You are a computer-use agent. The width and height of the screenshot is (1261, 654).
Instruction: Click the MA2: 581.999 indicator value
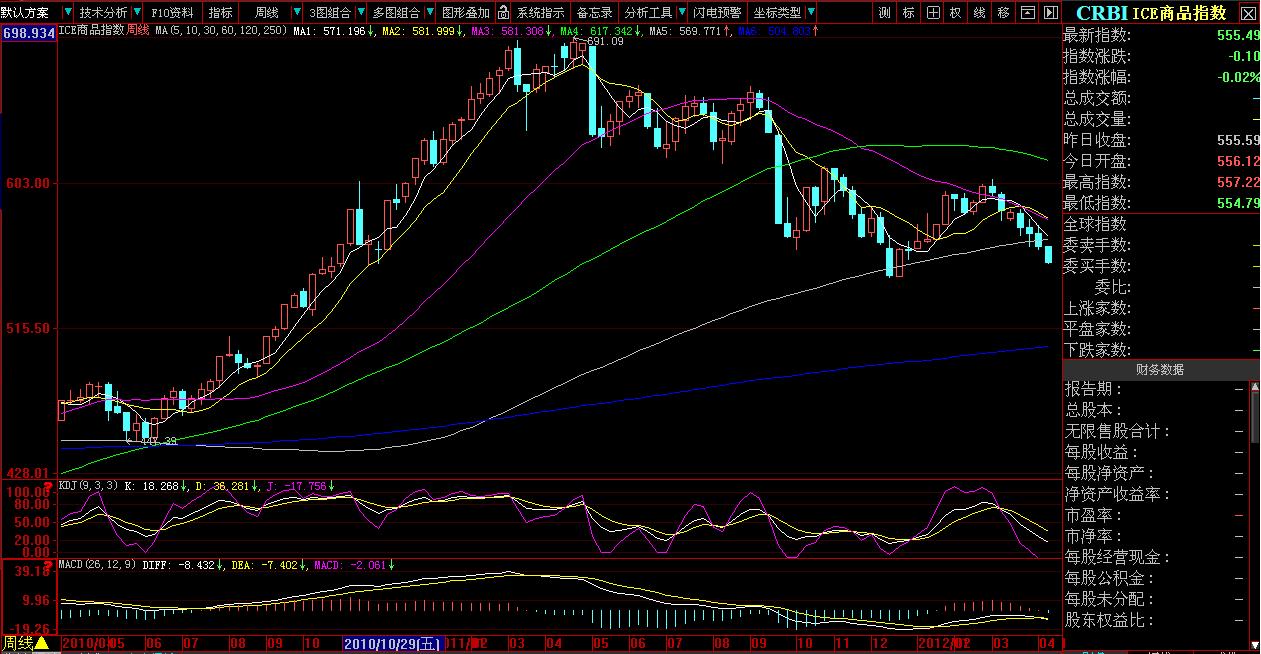pyautogui.click(x=420, y=32)
